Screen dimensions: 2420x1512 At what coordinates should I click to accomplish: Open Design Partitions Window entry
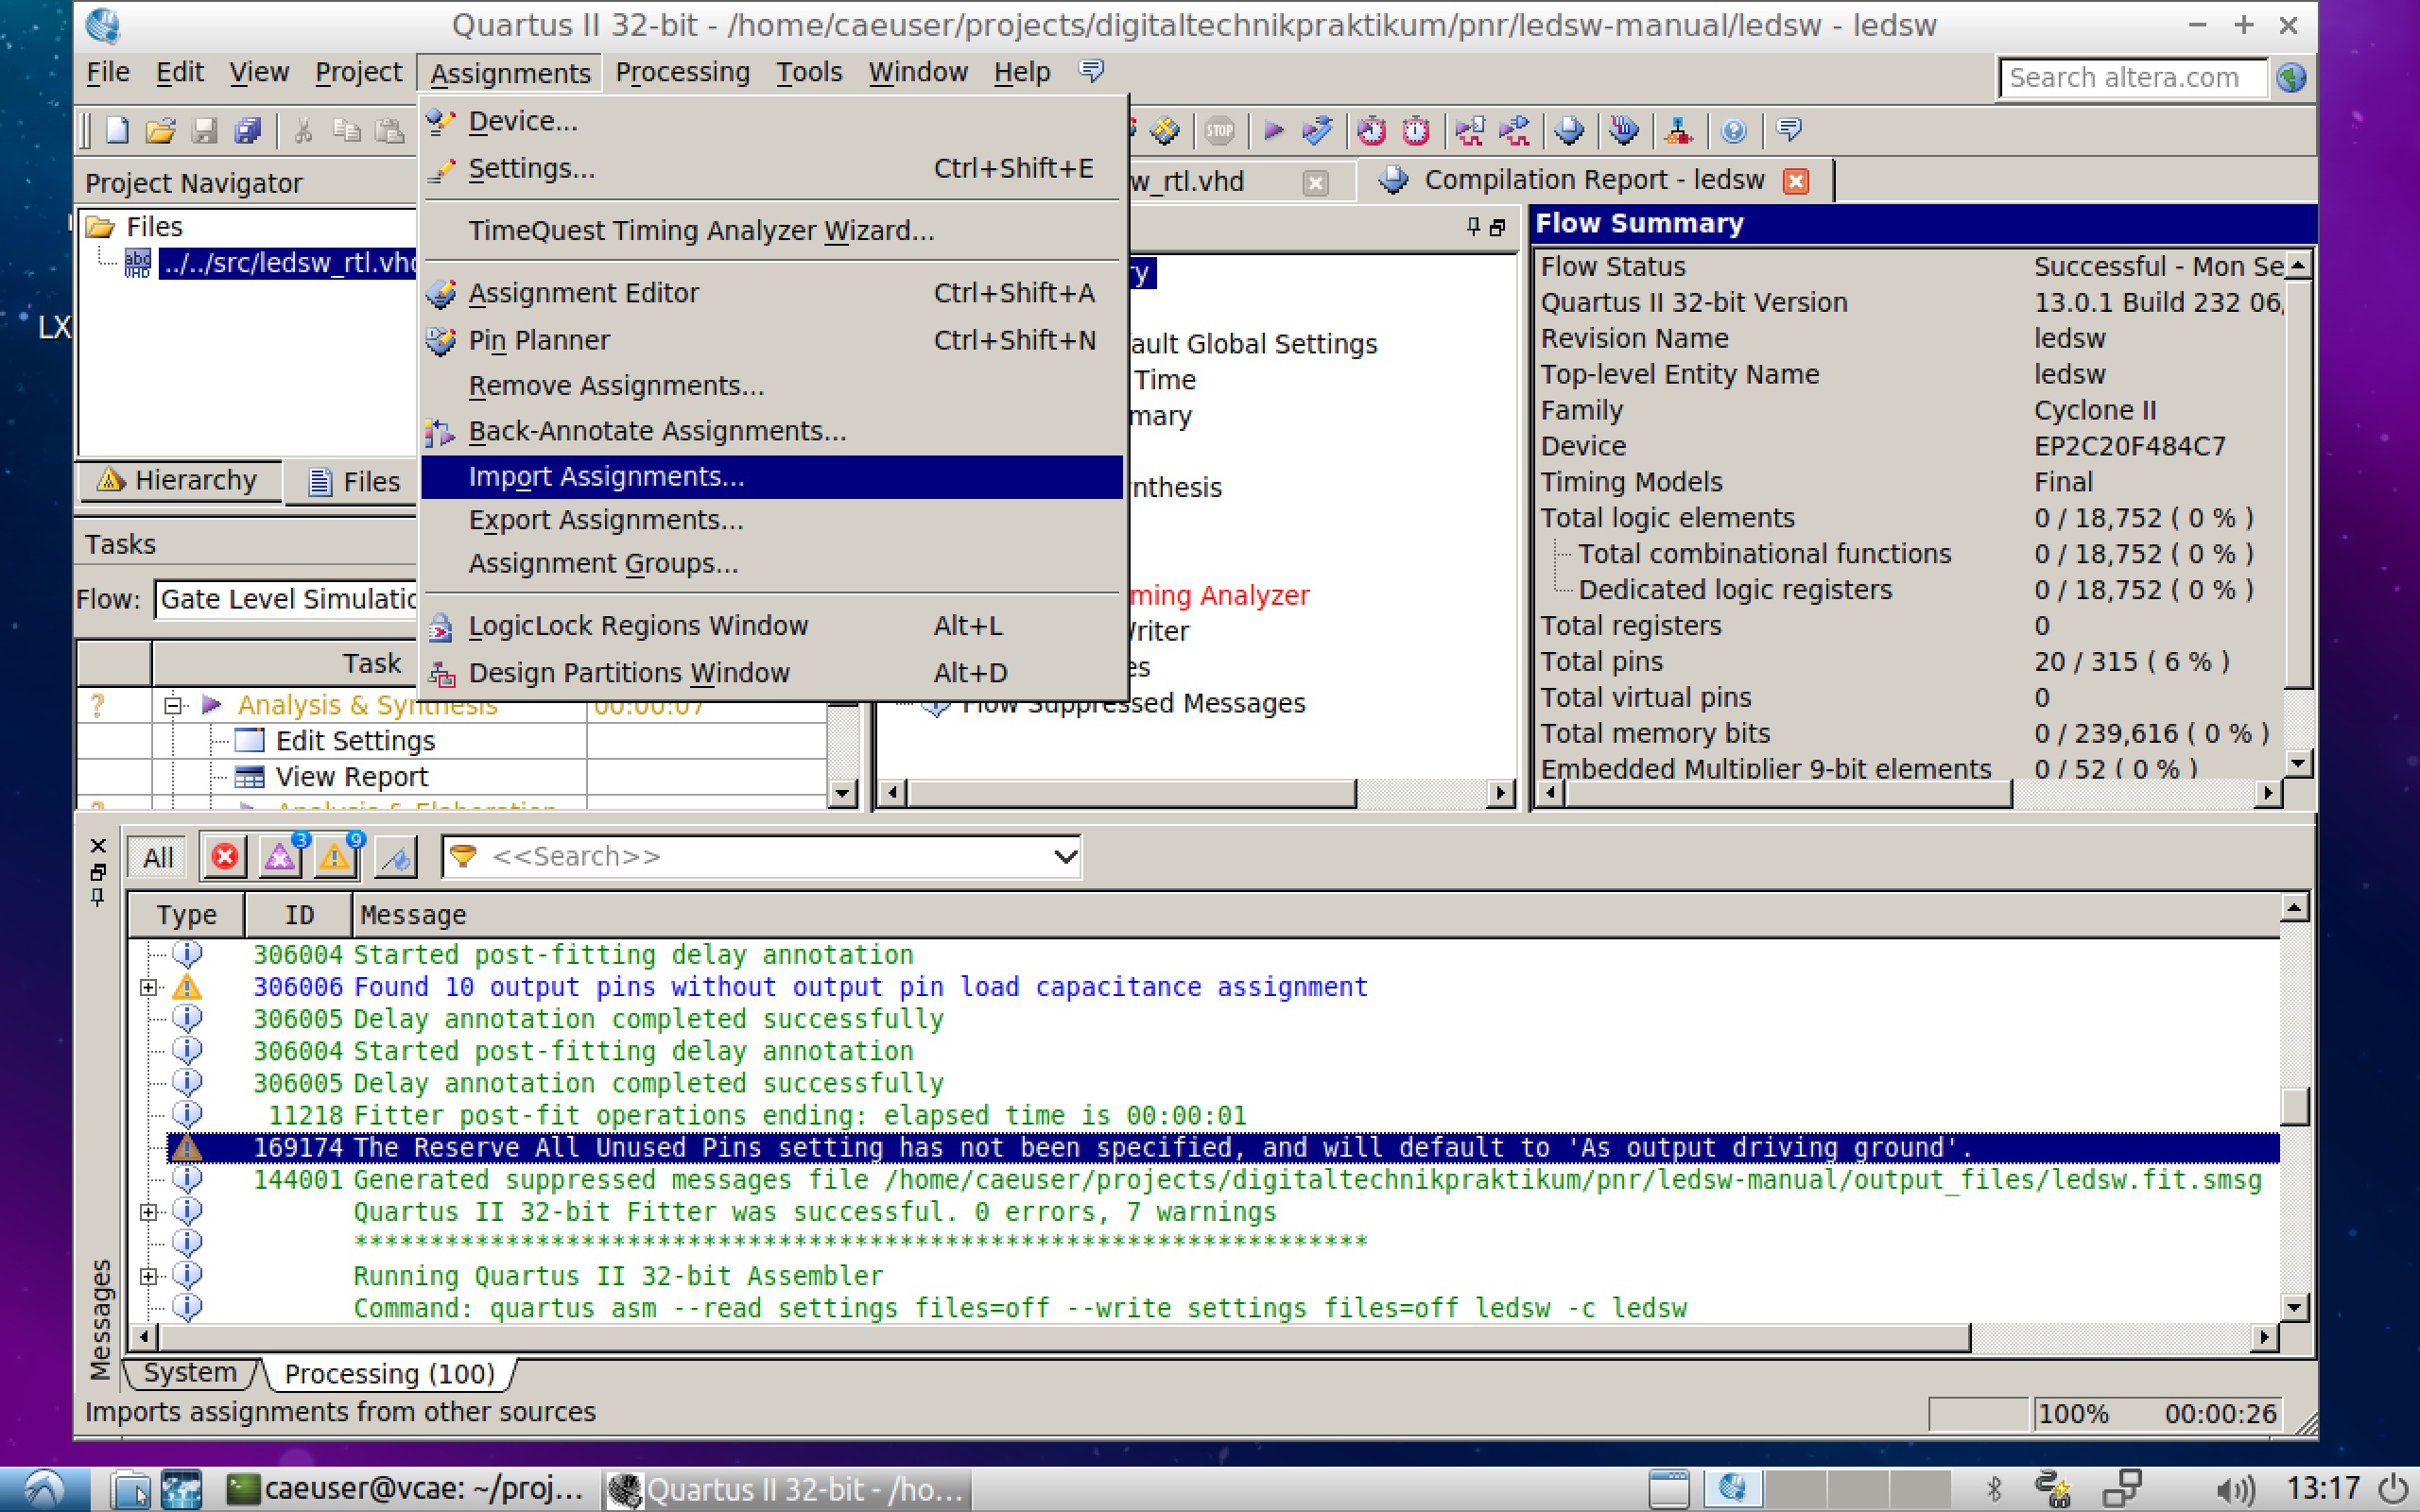[772, 673]
